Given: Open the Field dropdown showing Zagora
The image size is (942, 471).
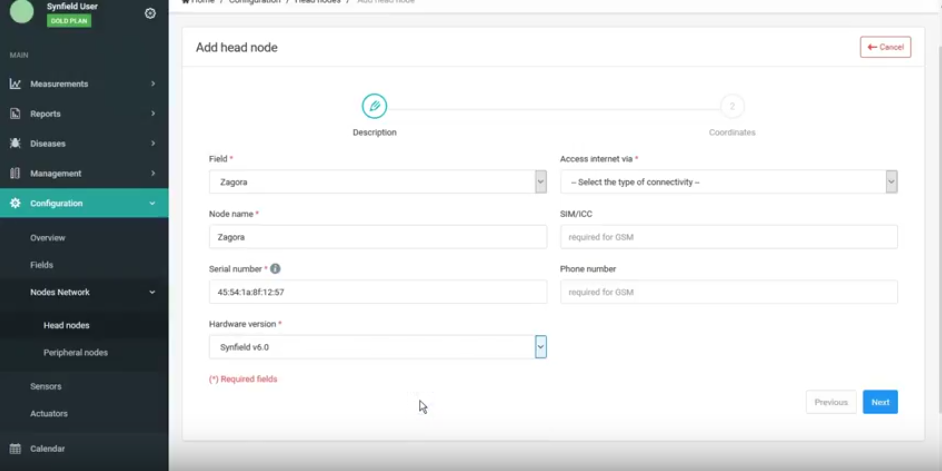Looking at the screenshot, I should (x=377, y=182).
